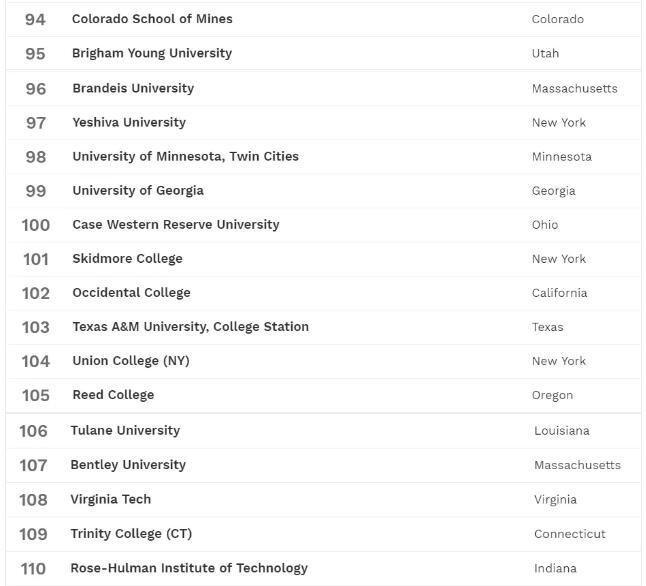This screenshot has height=586, width=646.
Task: Select Skidmore College row name
Action: pos(127,258)
